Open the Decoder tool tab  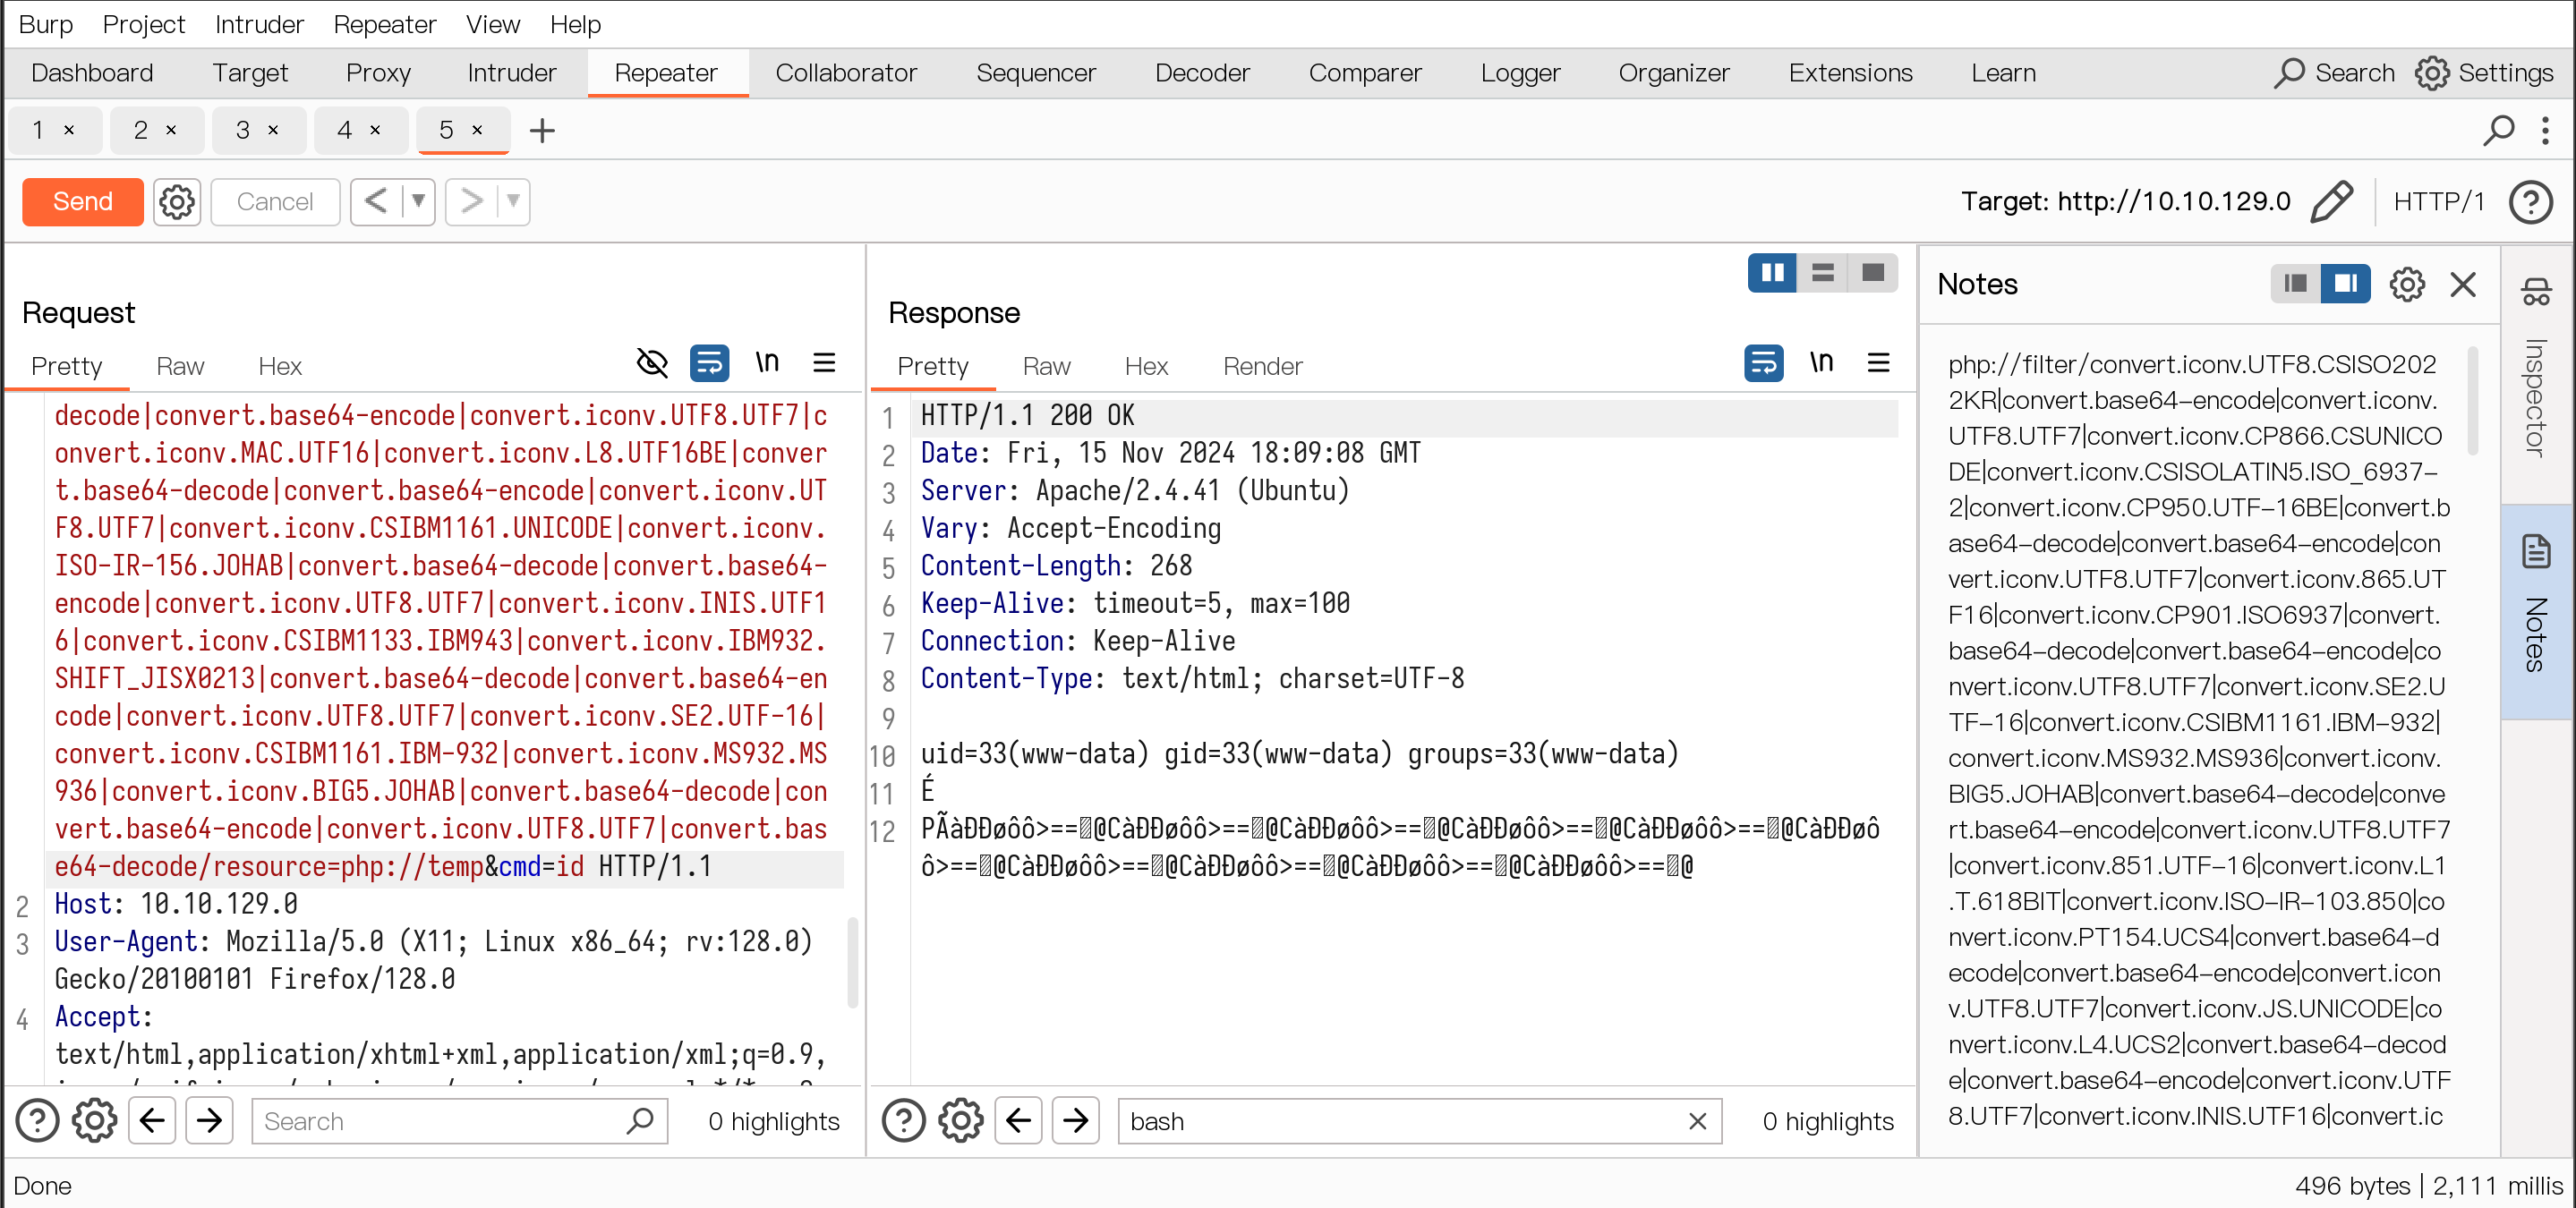tap(1202, 73)
